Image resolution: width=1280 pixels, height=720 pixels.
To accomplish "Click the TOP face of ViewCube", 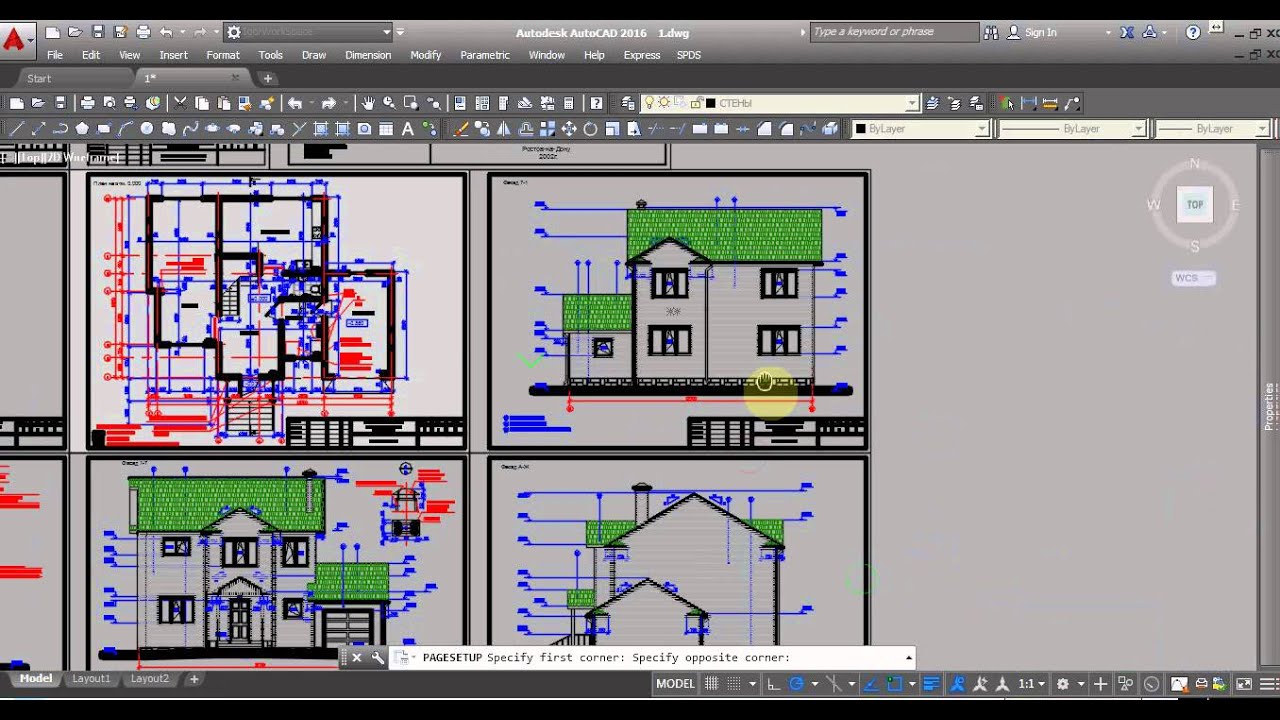I will coord(1195,204).
